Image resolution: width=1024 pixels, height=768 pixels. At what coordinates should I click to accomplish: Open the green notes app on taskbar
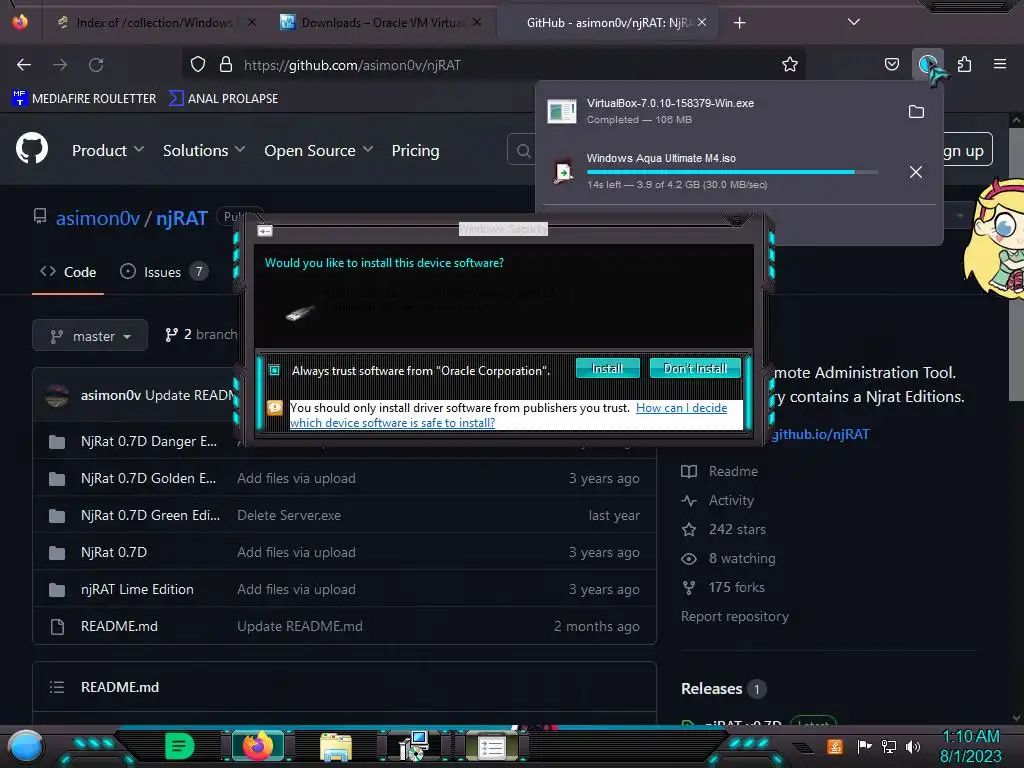coord(179,746)
